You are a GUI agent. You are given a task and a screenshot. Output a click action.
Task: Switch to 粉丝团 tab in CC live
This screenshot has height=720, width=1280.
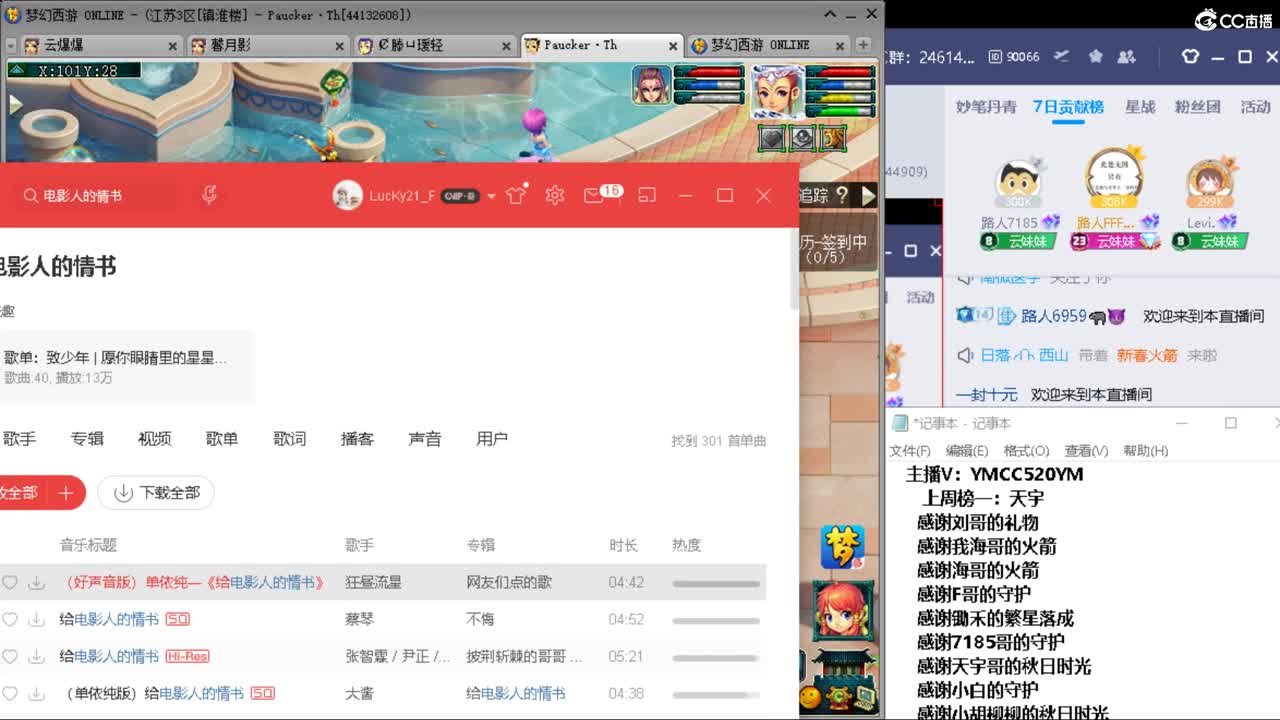(1197, 107)
